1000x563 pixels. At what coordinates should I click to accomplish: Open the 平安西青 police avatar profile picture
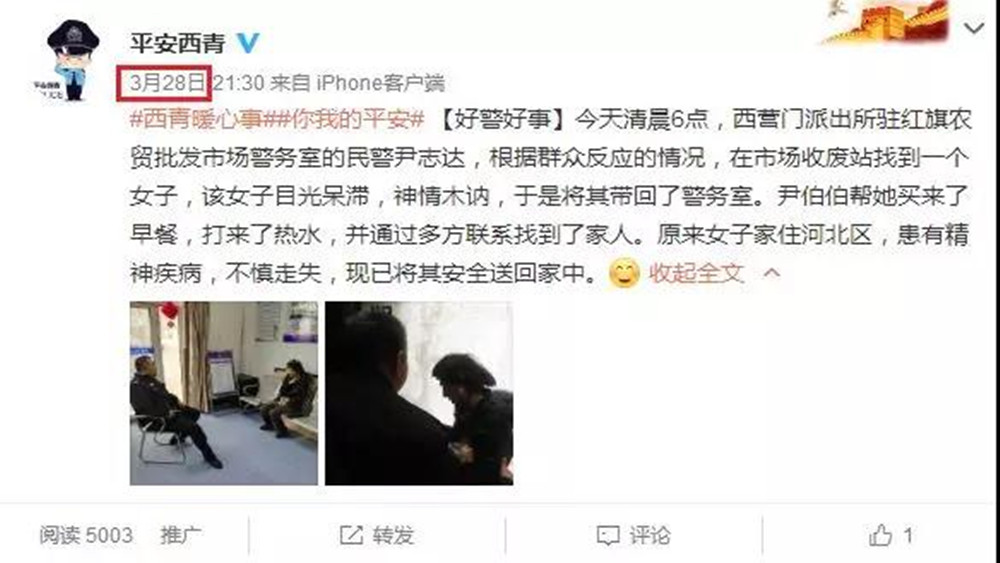pos(72,59)
